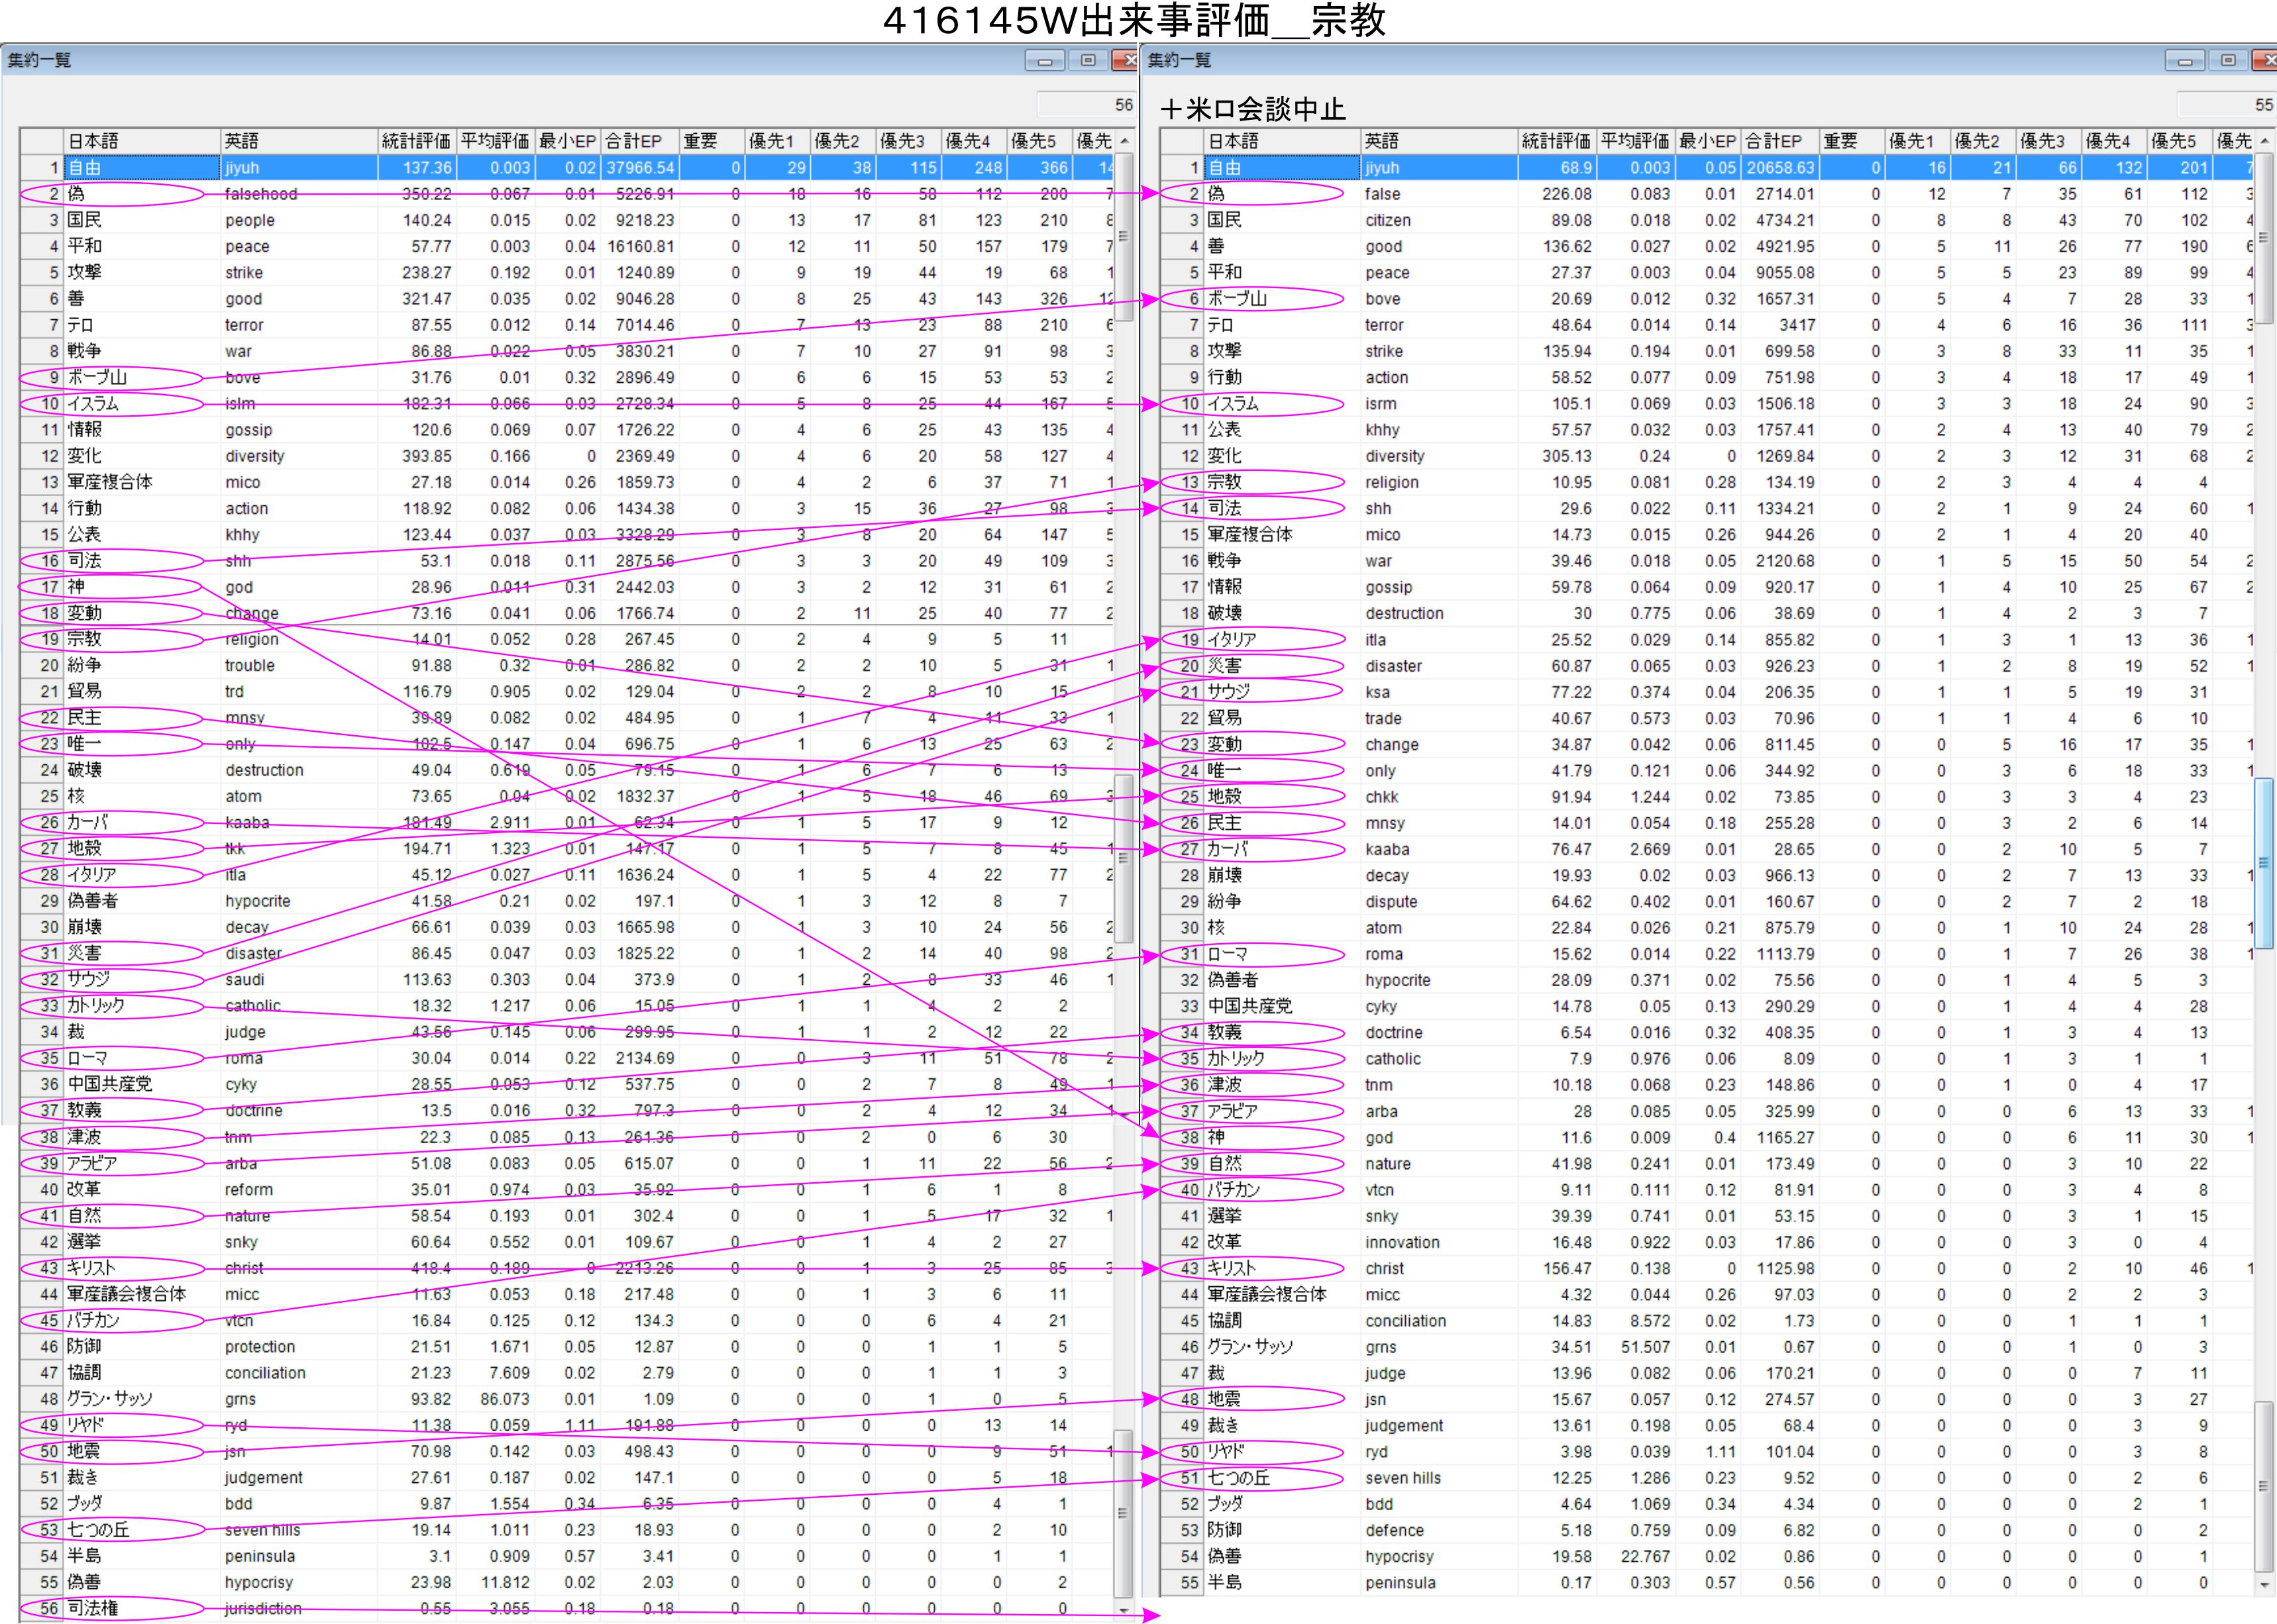Click right table's scroll-down arrow at bottom
Image resolution: width=2277 pixels, height=1624 pixels.
pos(2265,1584)
